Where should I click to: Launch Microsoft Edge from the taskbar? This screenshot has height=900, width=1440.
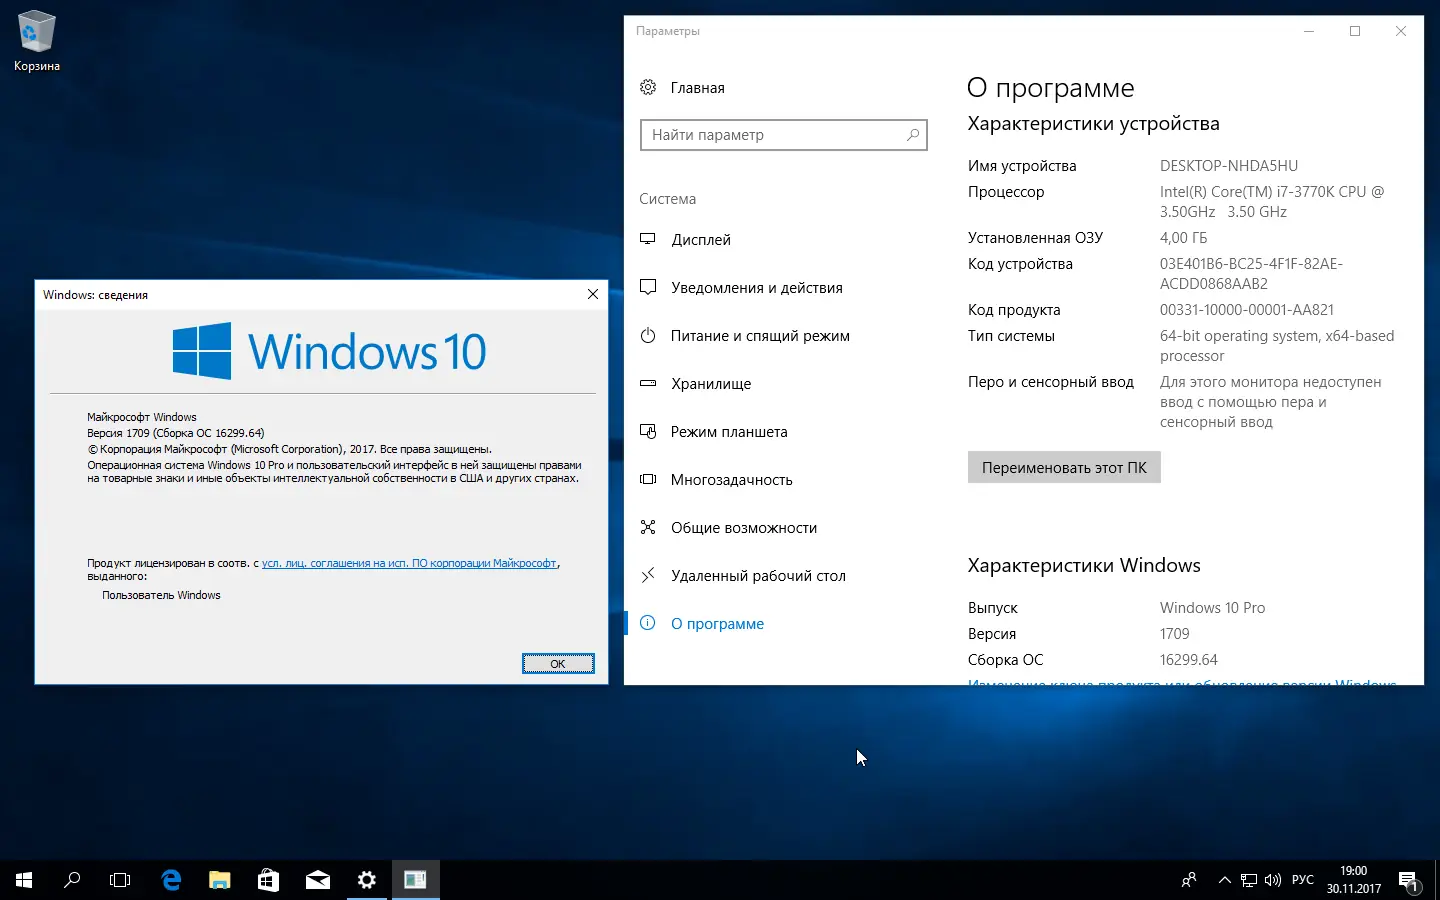[x=170, y=880]
